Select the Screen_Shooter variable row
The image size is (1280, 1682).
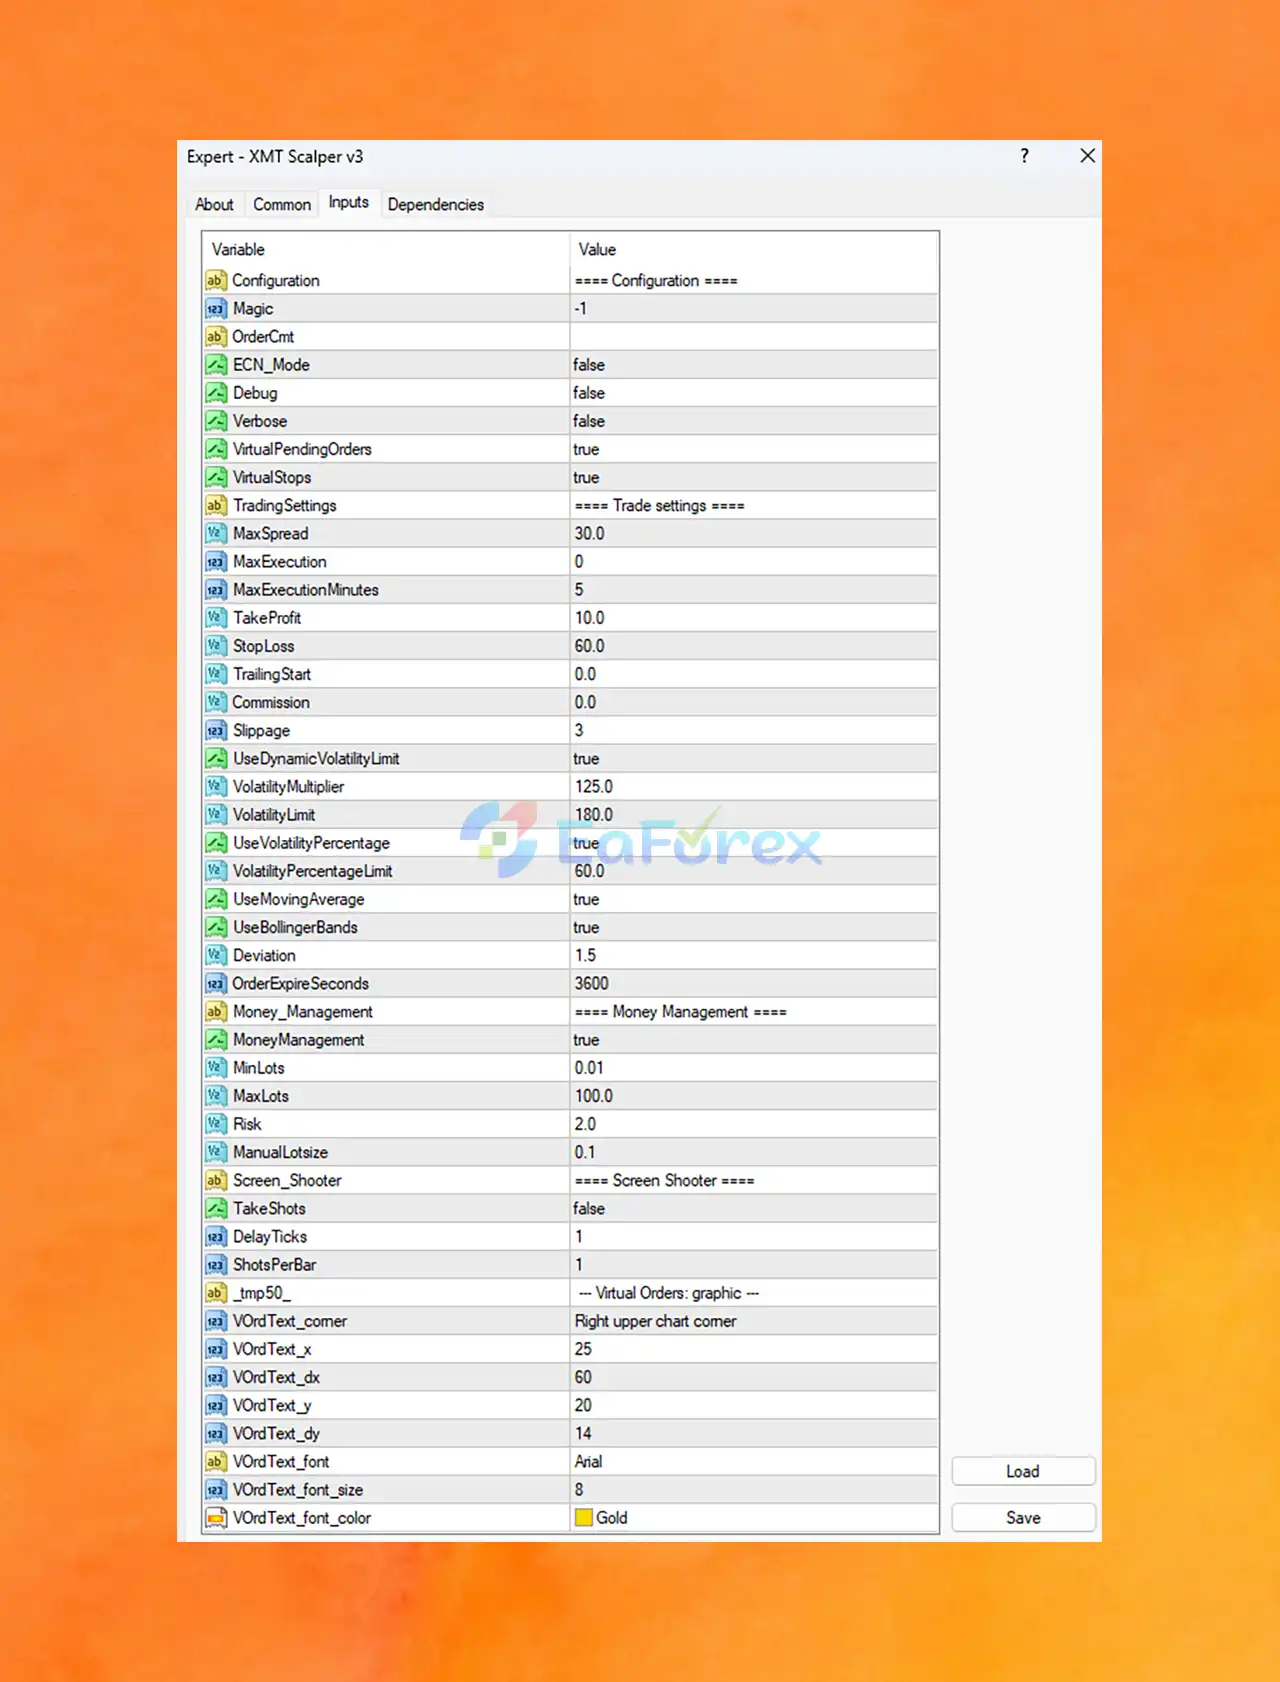(570, 1181)
